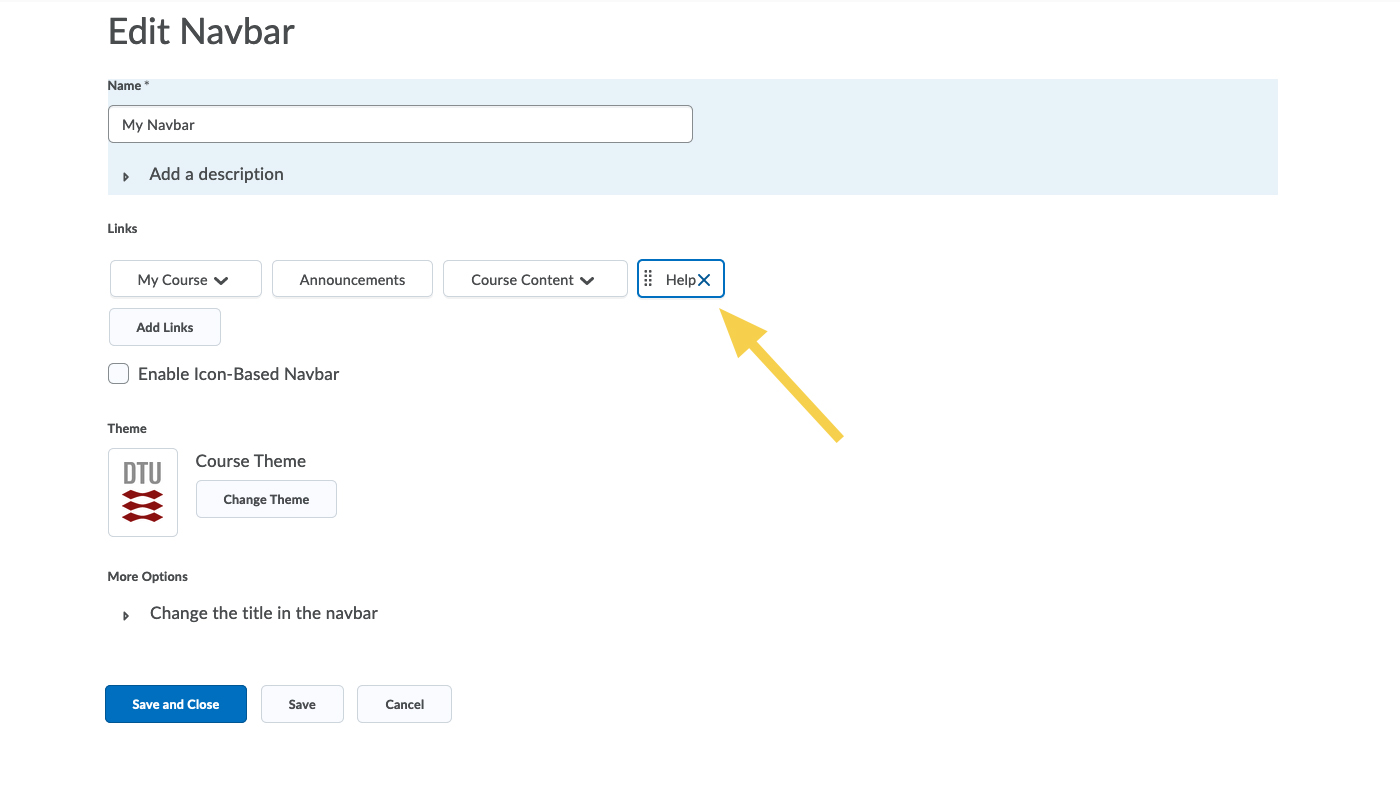The width and height of the screenshot is (1400, 788).
Task: Click the DTU course theme logo thumbnail
Action: [x=143, y=492]
